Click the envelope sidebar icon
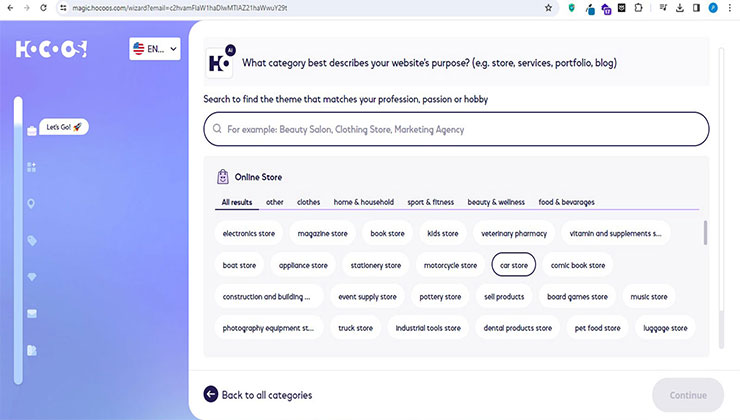This screenshot has width=740, height=420. pos(32,314)
